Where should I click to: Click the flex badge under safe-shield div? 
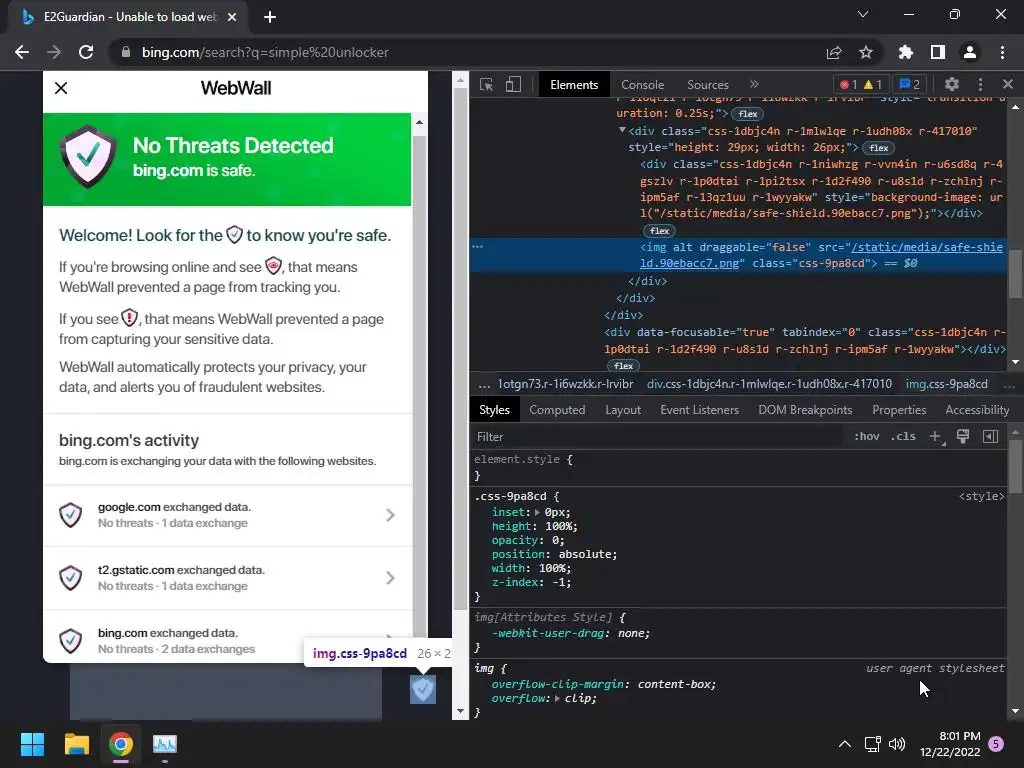(x=660, y=231)
